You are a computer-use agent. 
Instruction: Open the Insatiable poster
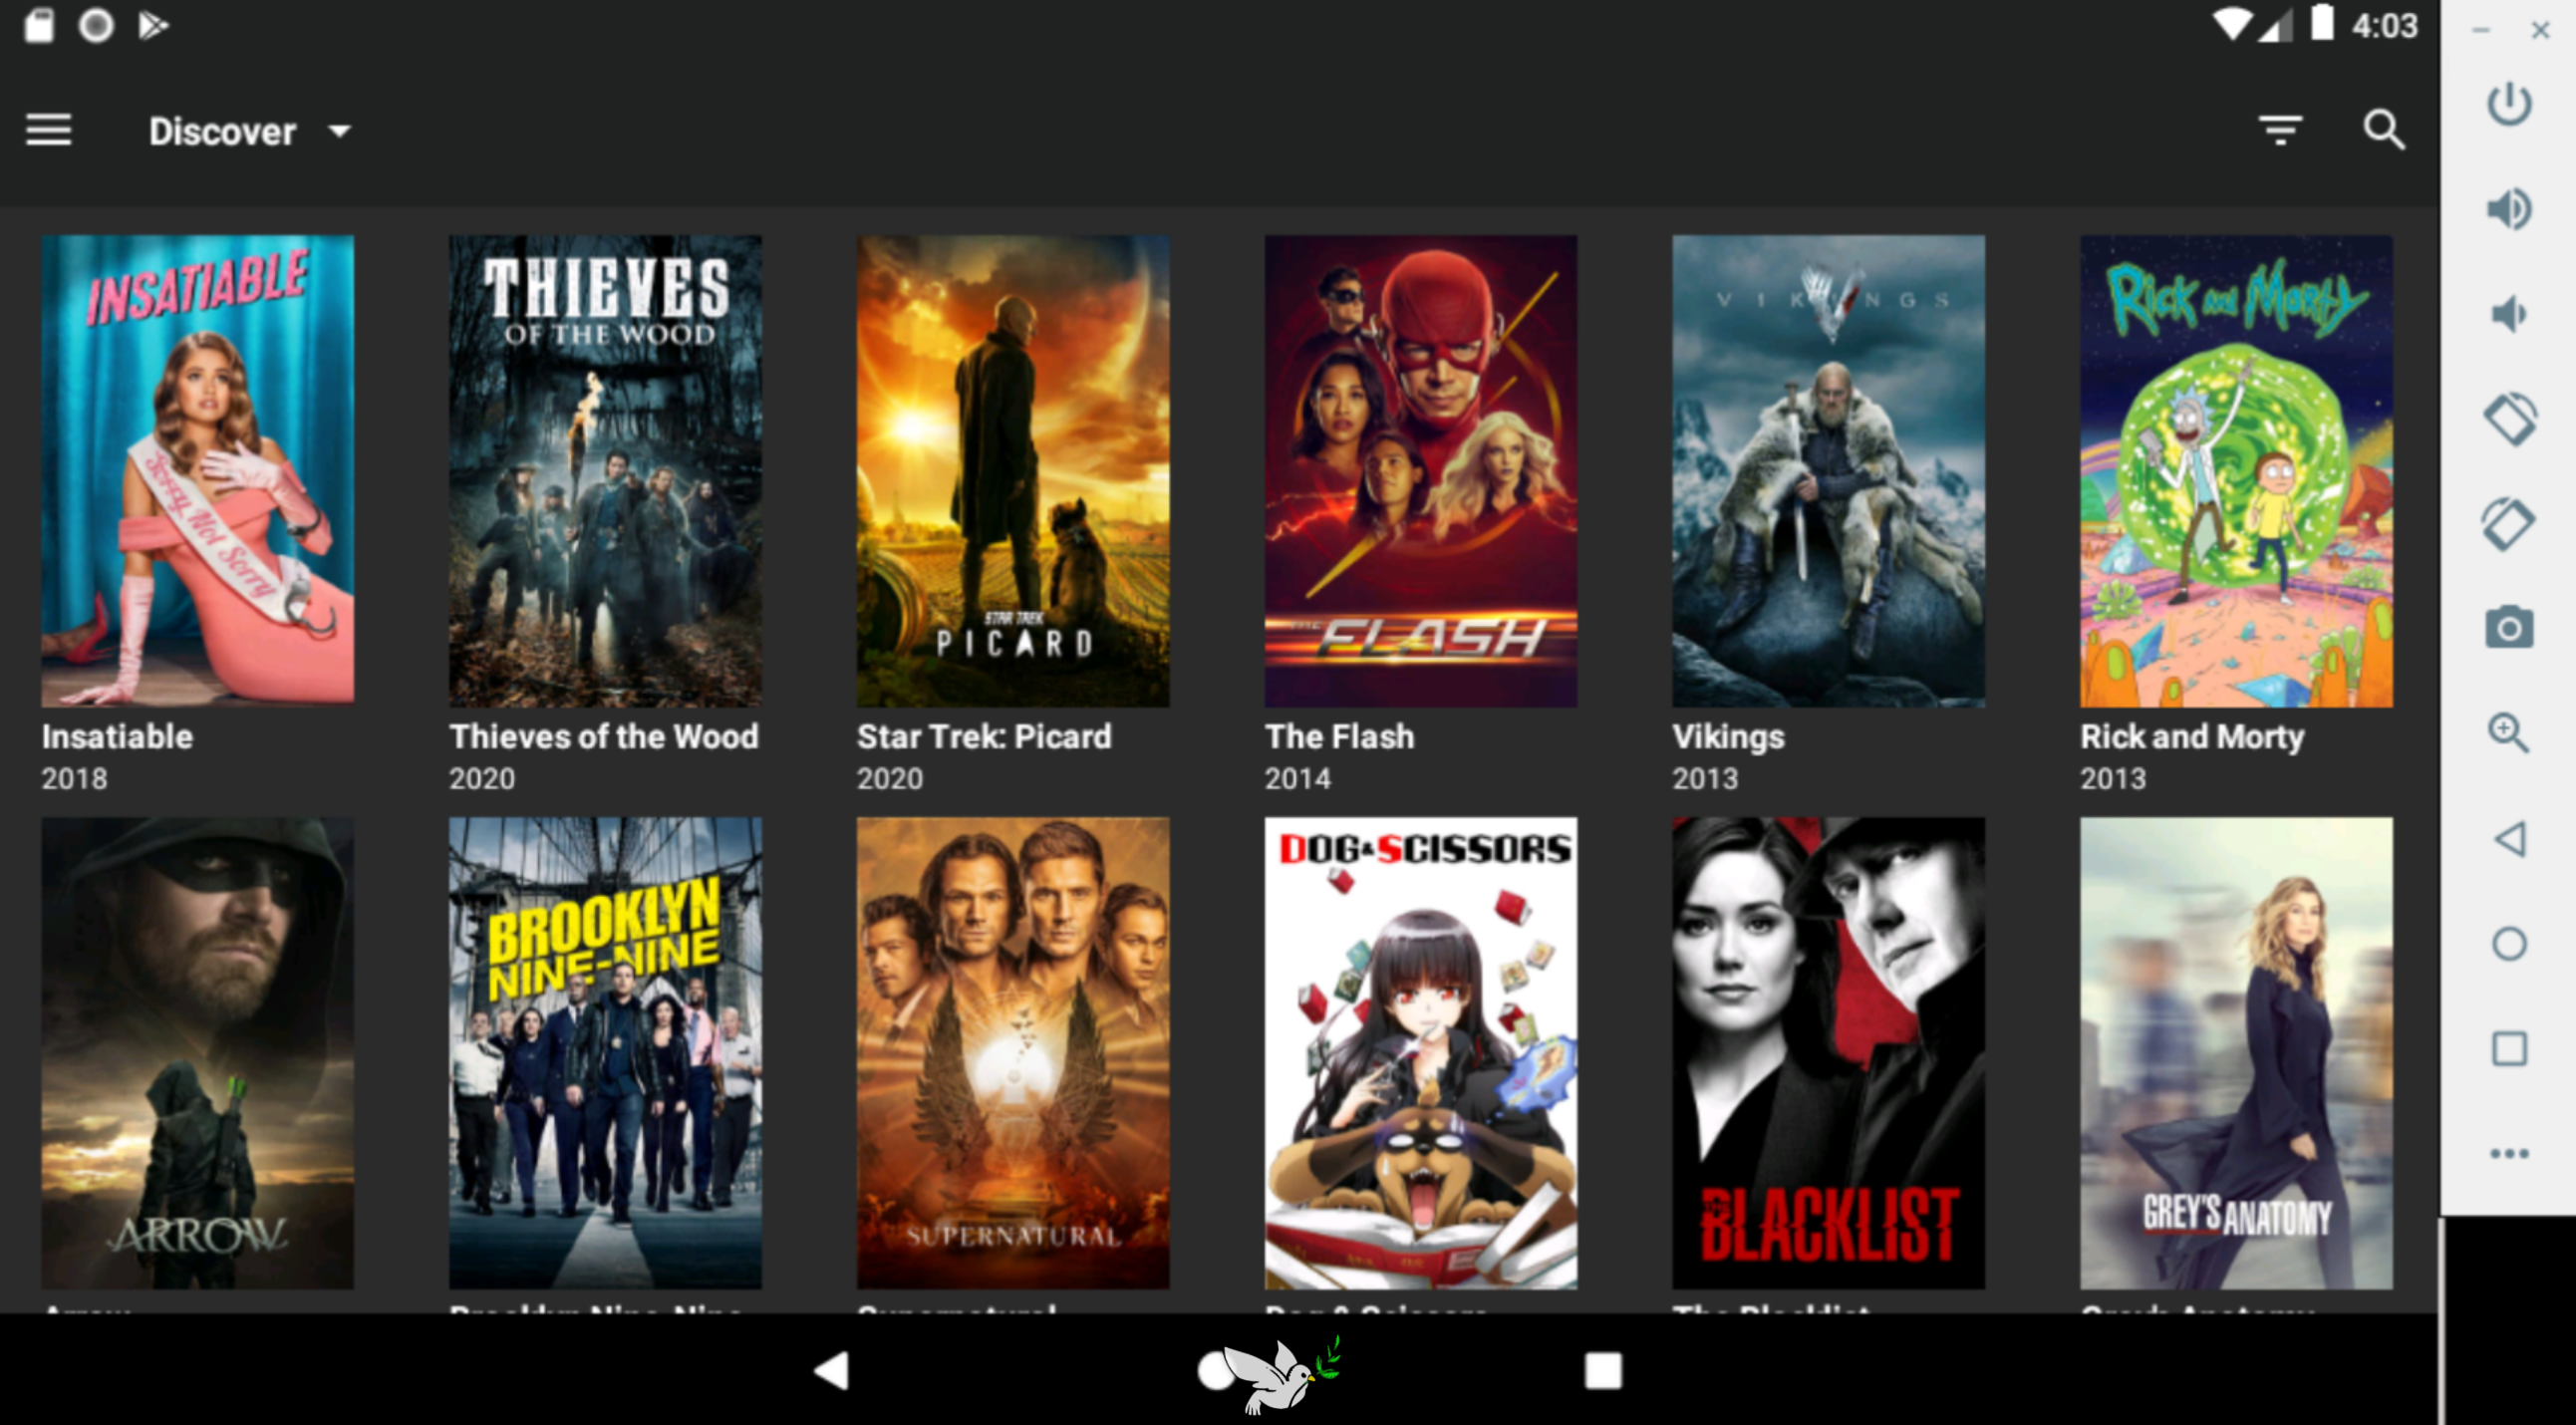tap(197, 471)
